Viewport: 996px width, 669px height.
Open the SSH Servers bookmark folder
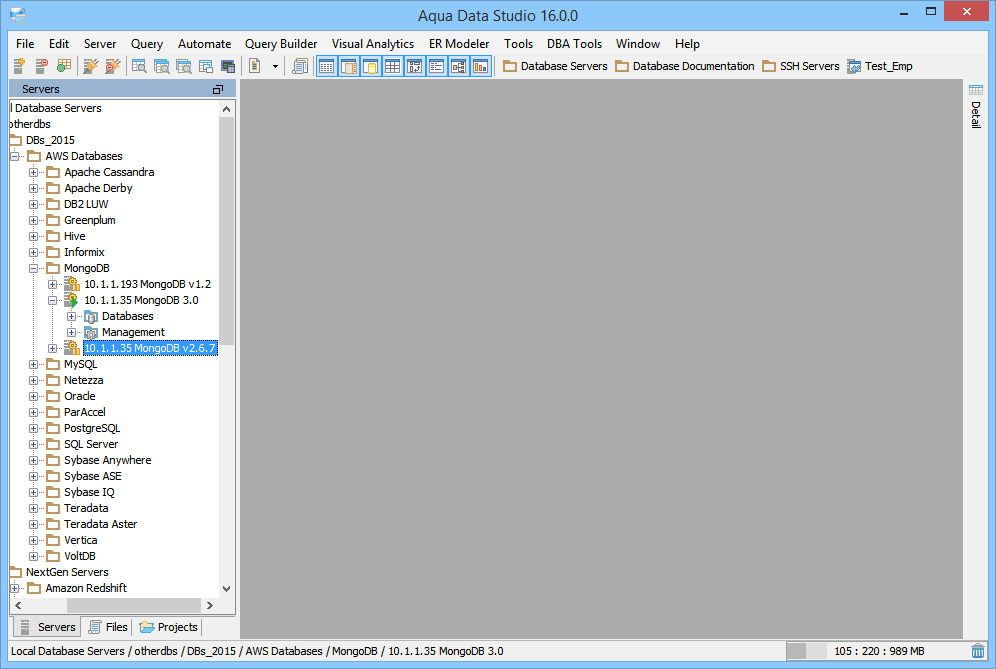click(800, 66)
